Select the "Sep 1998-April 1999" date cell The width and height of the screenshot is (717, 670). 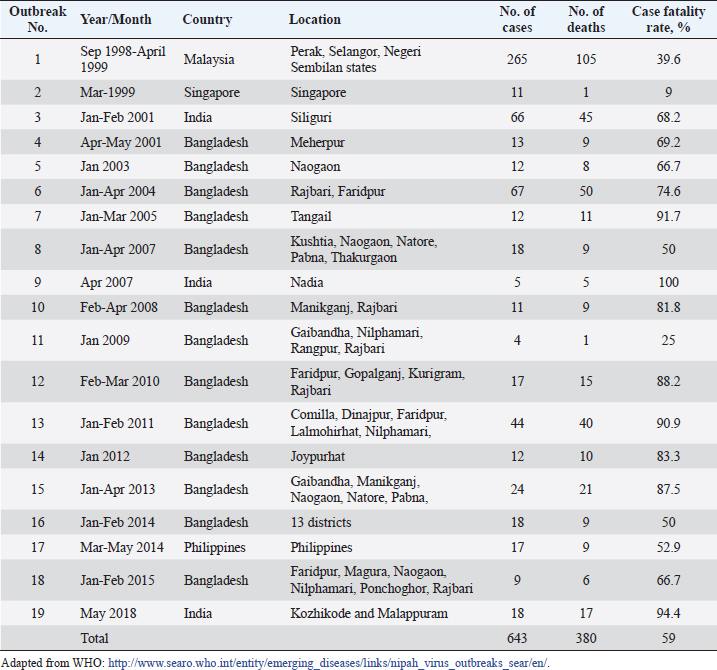tap(120, 59)
